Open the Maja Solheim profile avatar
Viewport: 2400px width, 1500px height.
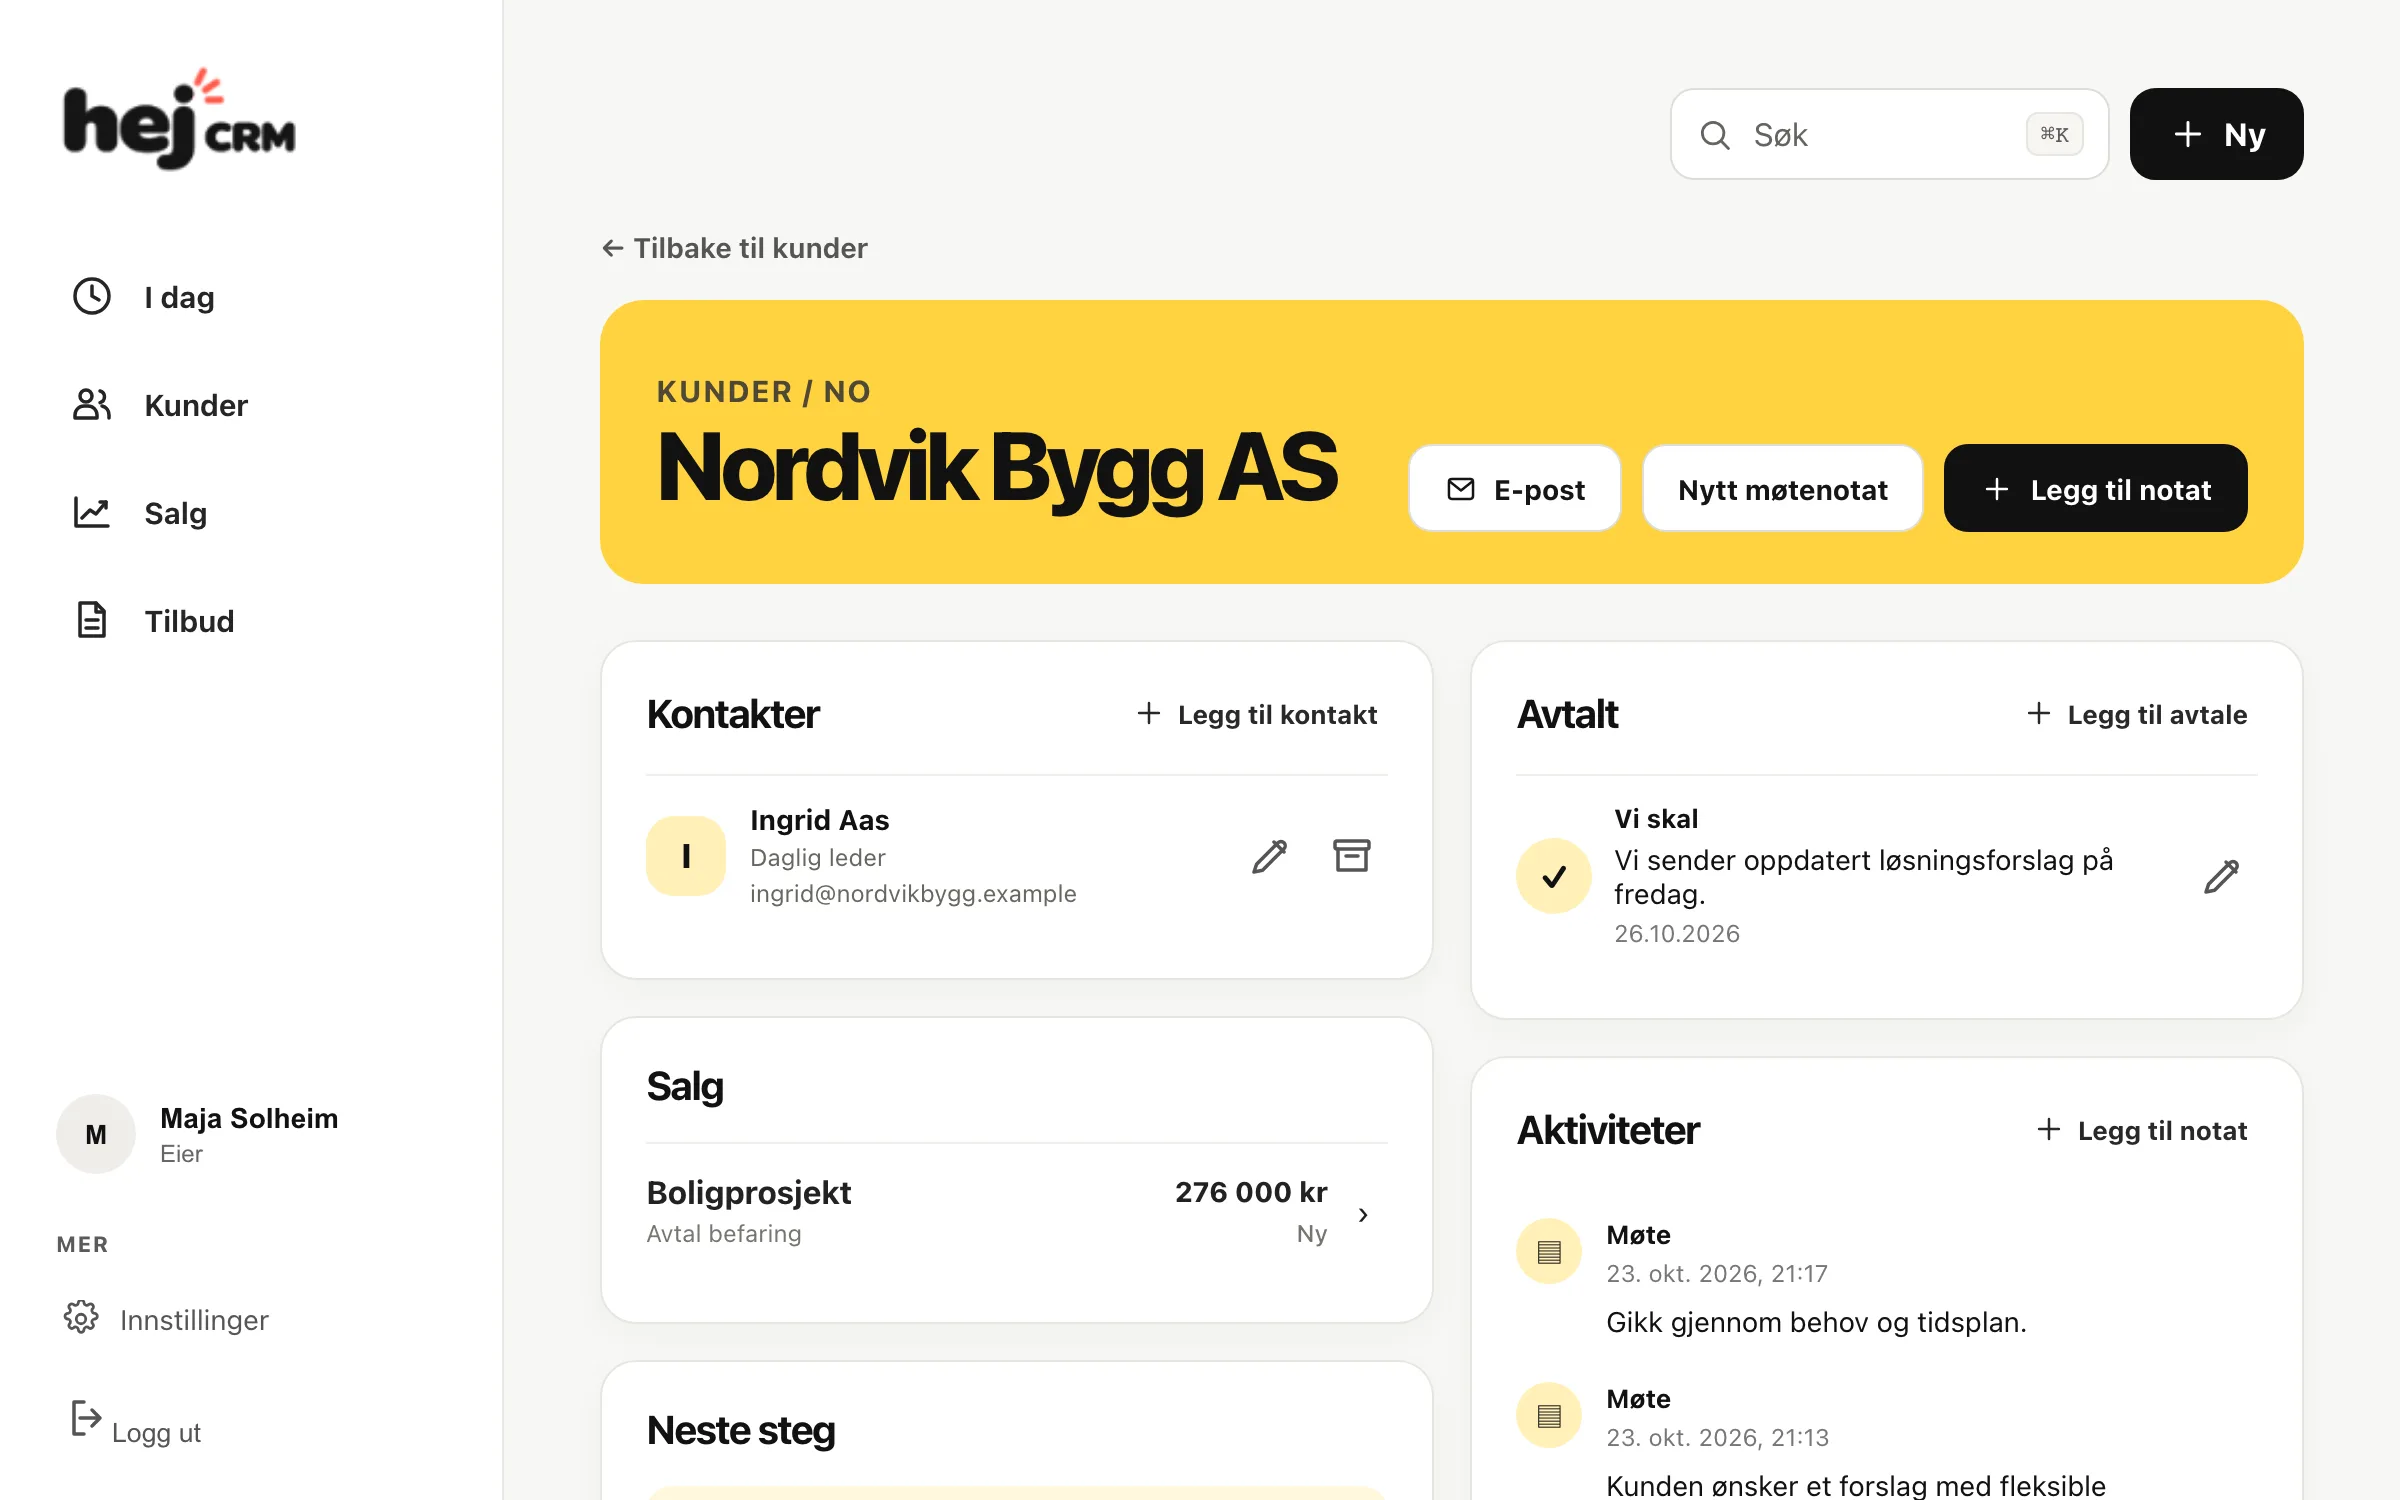point(96,1134)
